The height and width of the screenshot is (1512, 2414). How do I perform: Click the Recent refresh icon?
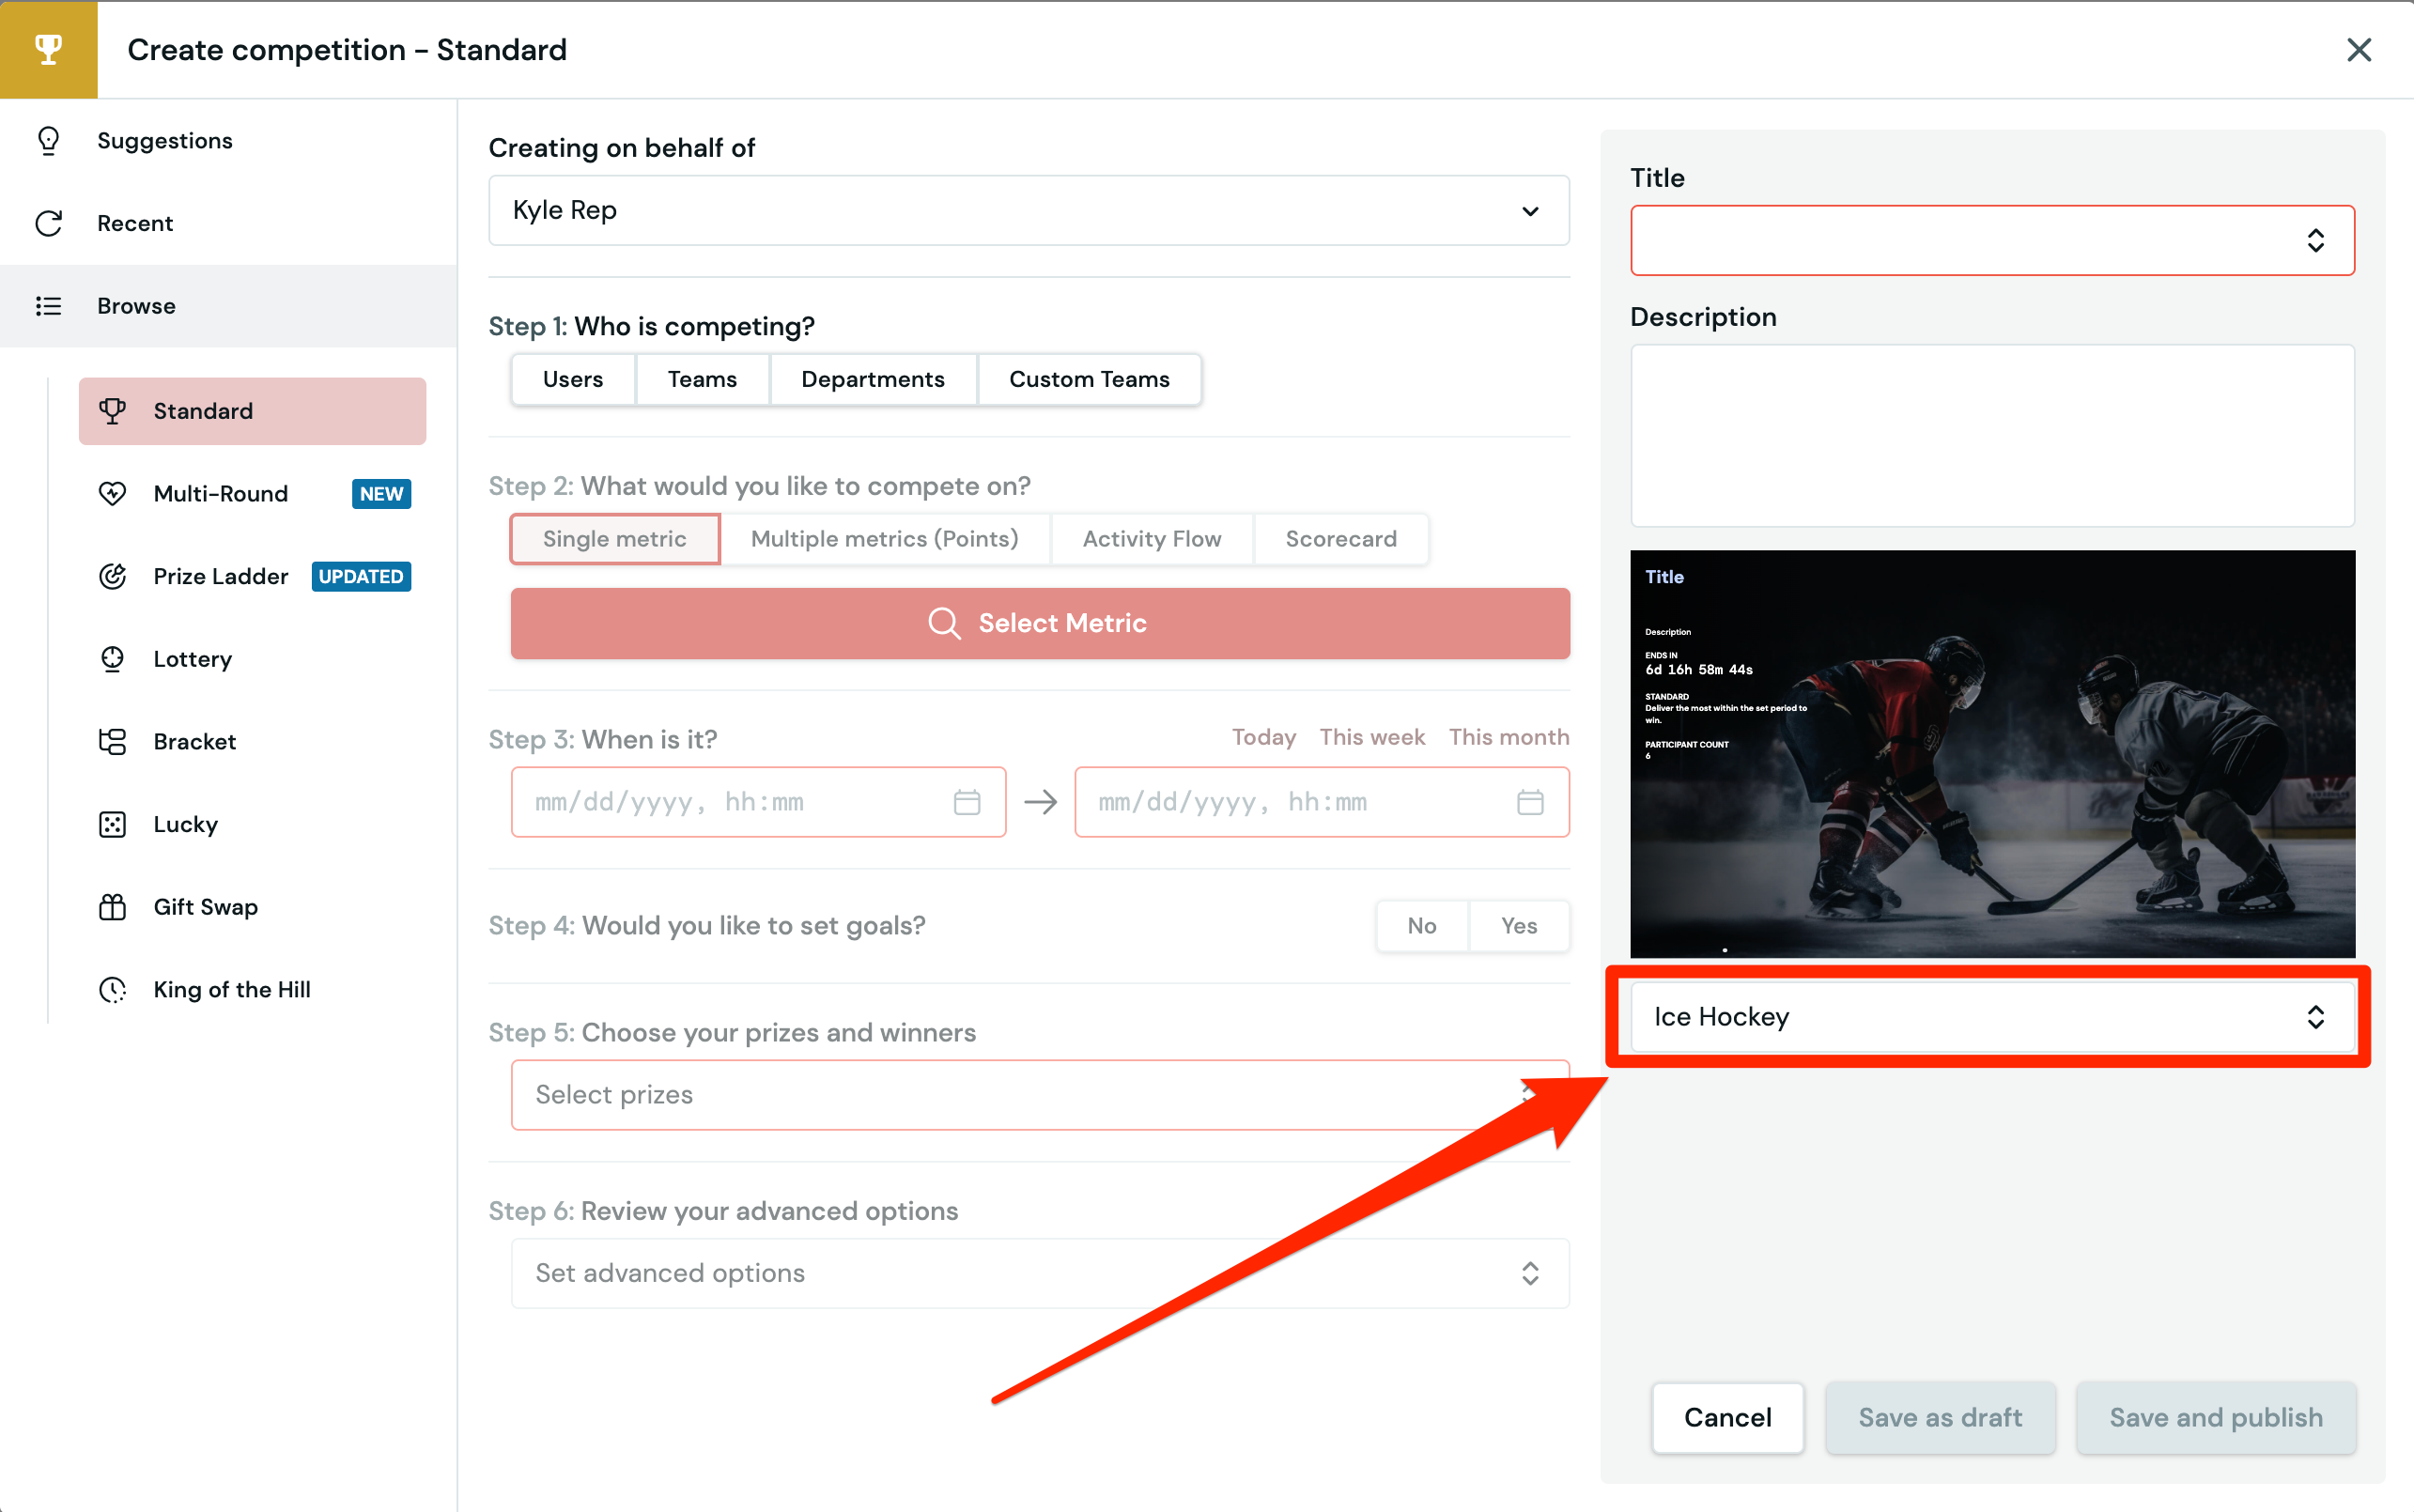(48, 223)
